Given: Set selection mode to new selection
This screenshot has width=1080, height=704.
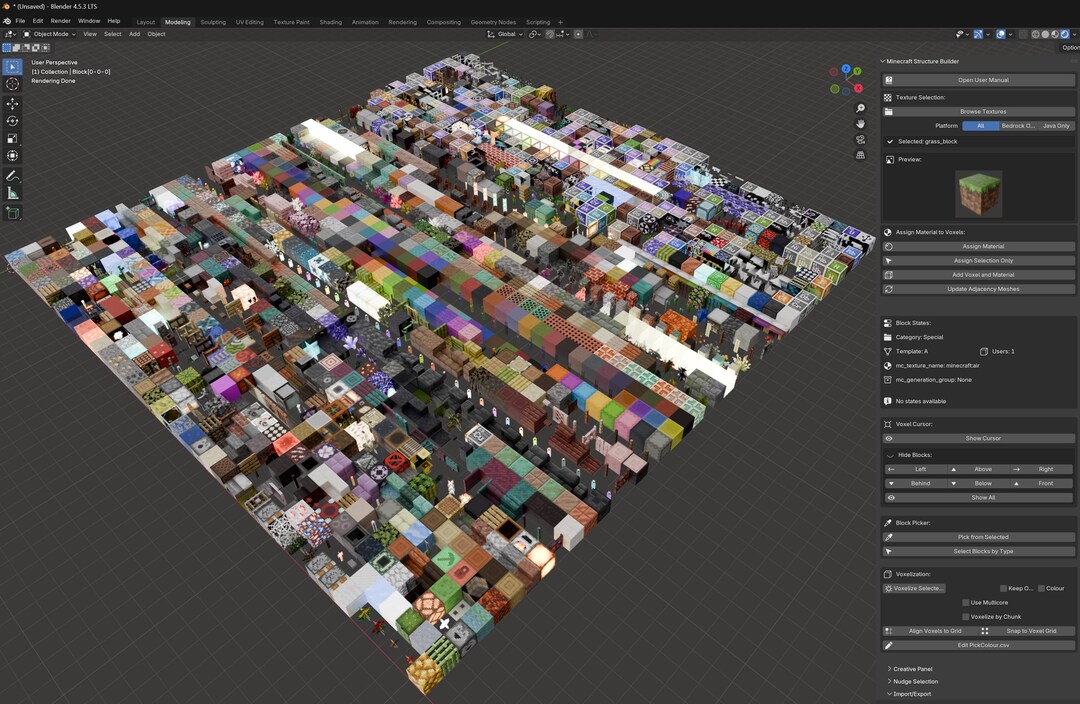Looking at the screenshot, I should (x=7, y=48).
